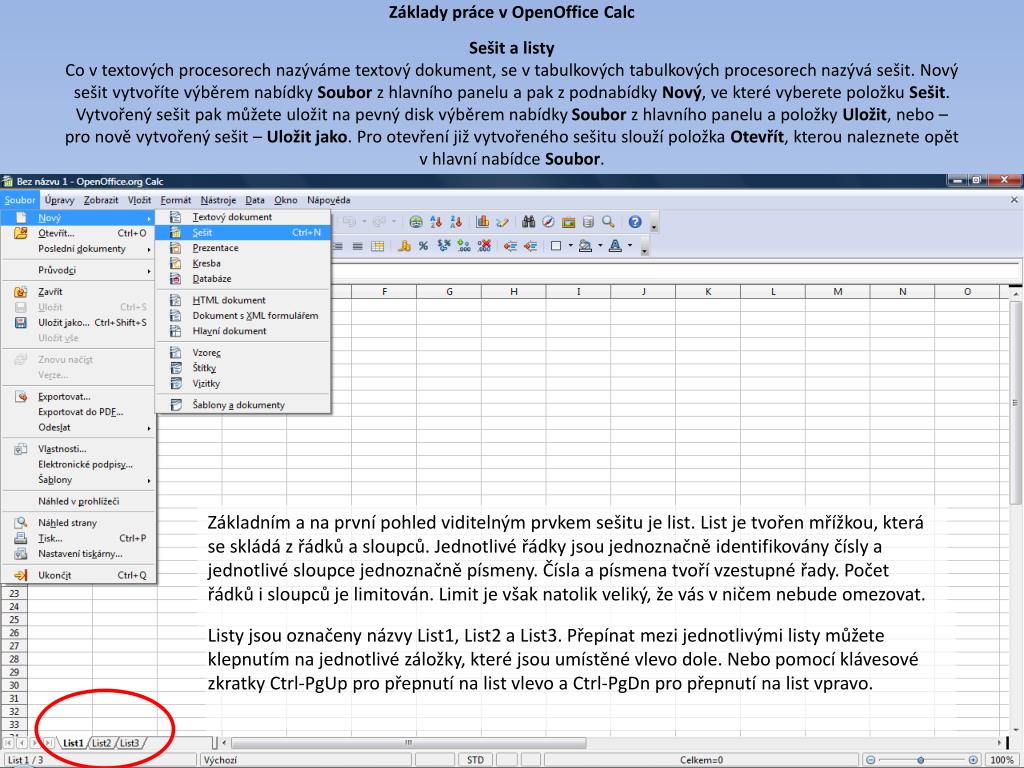The height and width of the screenshot is (768, 1024).
Task: Open the Borders dropdown arrow
Action: 570,246
